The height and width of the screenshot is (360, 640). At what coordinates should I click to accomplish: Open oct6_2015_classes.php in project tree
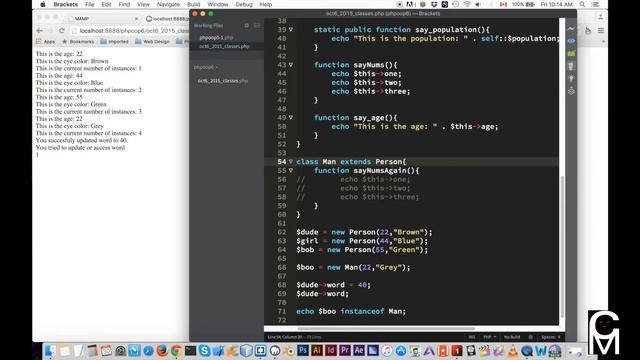[223, 81]
